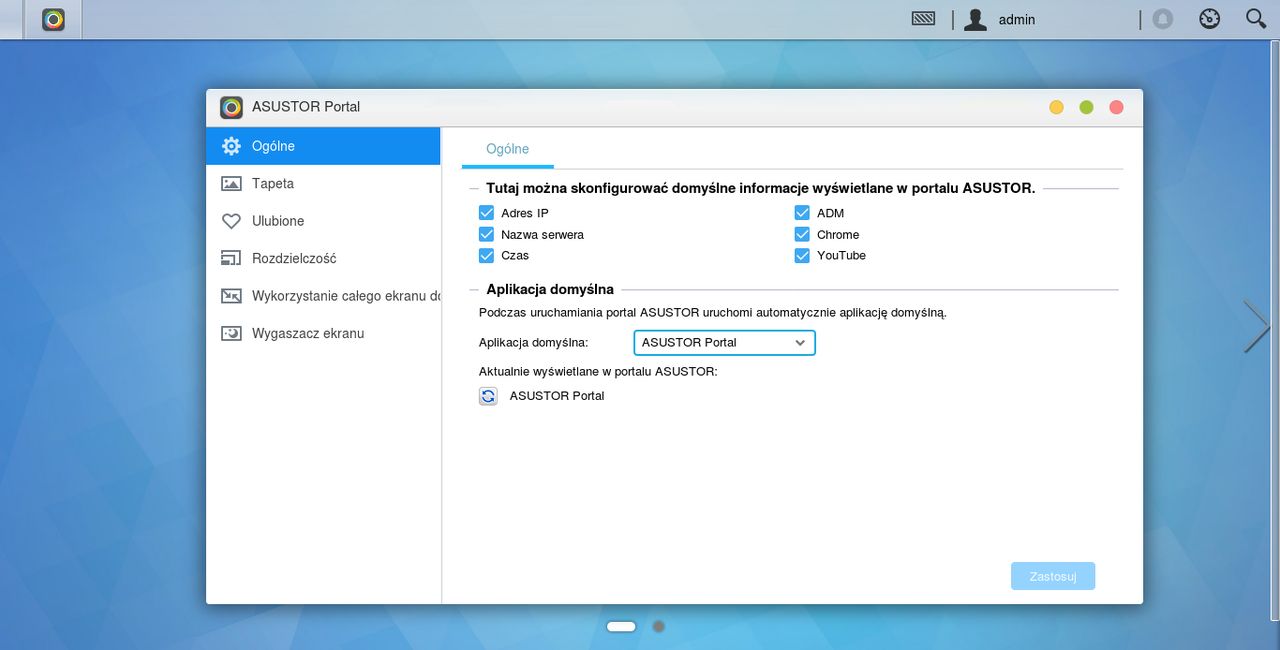The image size is (1280, 650).
Task: Click the screen icon beside Rozdzielczość
Action: [231, 258]
